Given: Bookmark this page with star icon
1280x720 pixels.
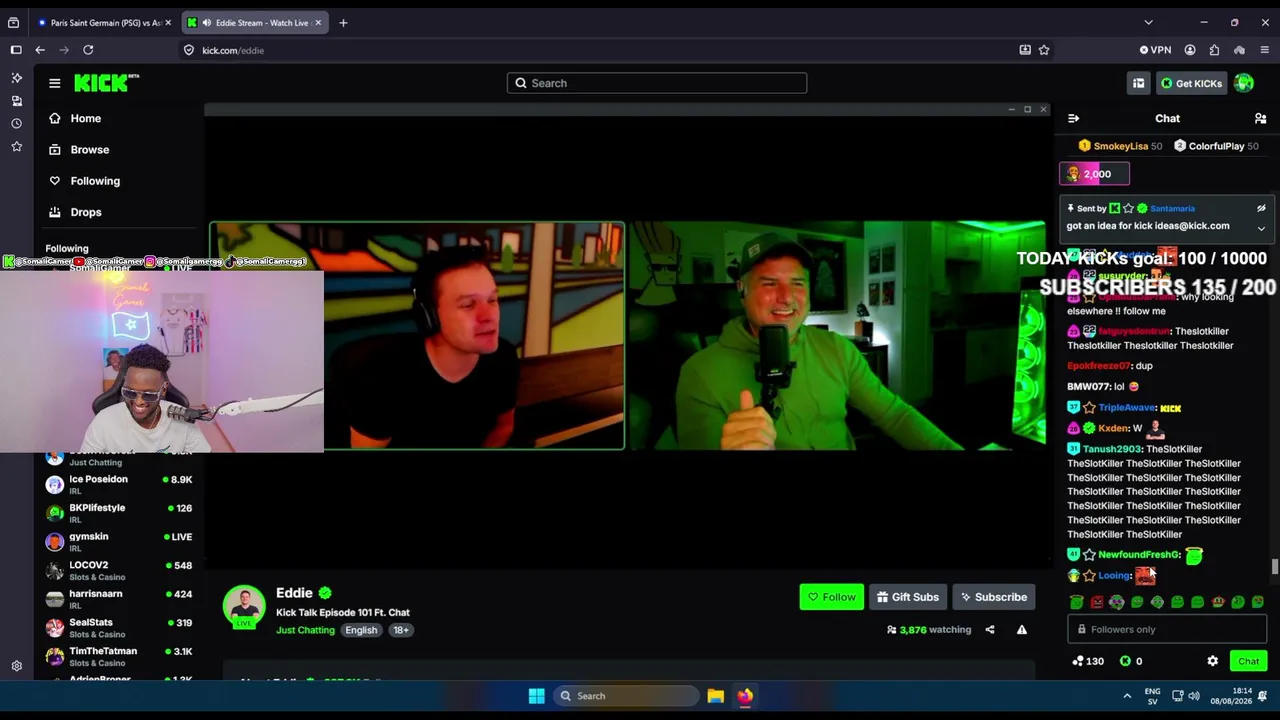Looking at the screenshot, I should pos(1044,50).
